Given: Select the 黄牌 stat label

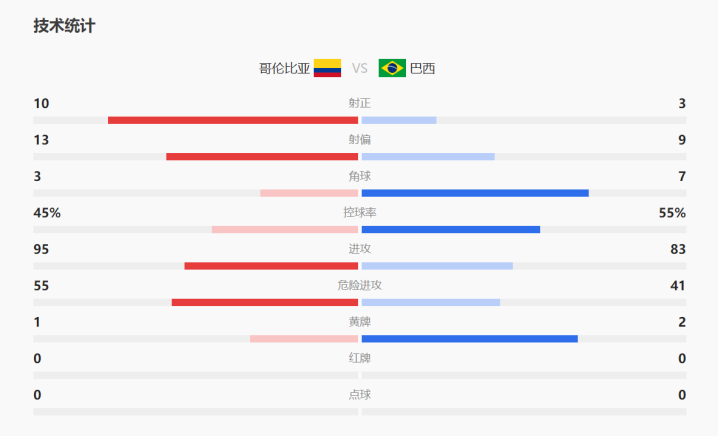Looking at the screenshot, I should point(360,322).
